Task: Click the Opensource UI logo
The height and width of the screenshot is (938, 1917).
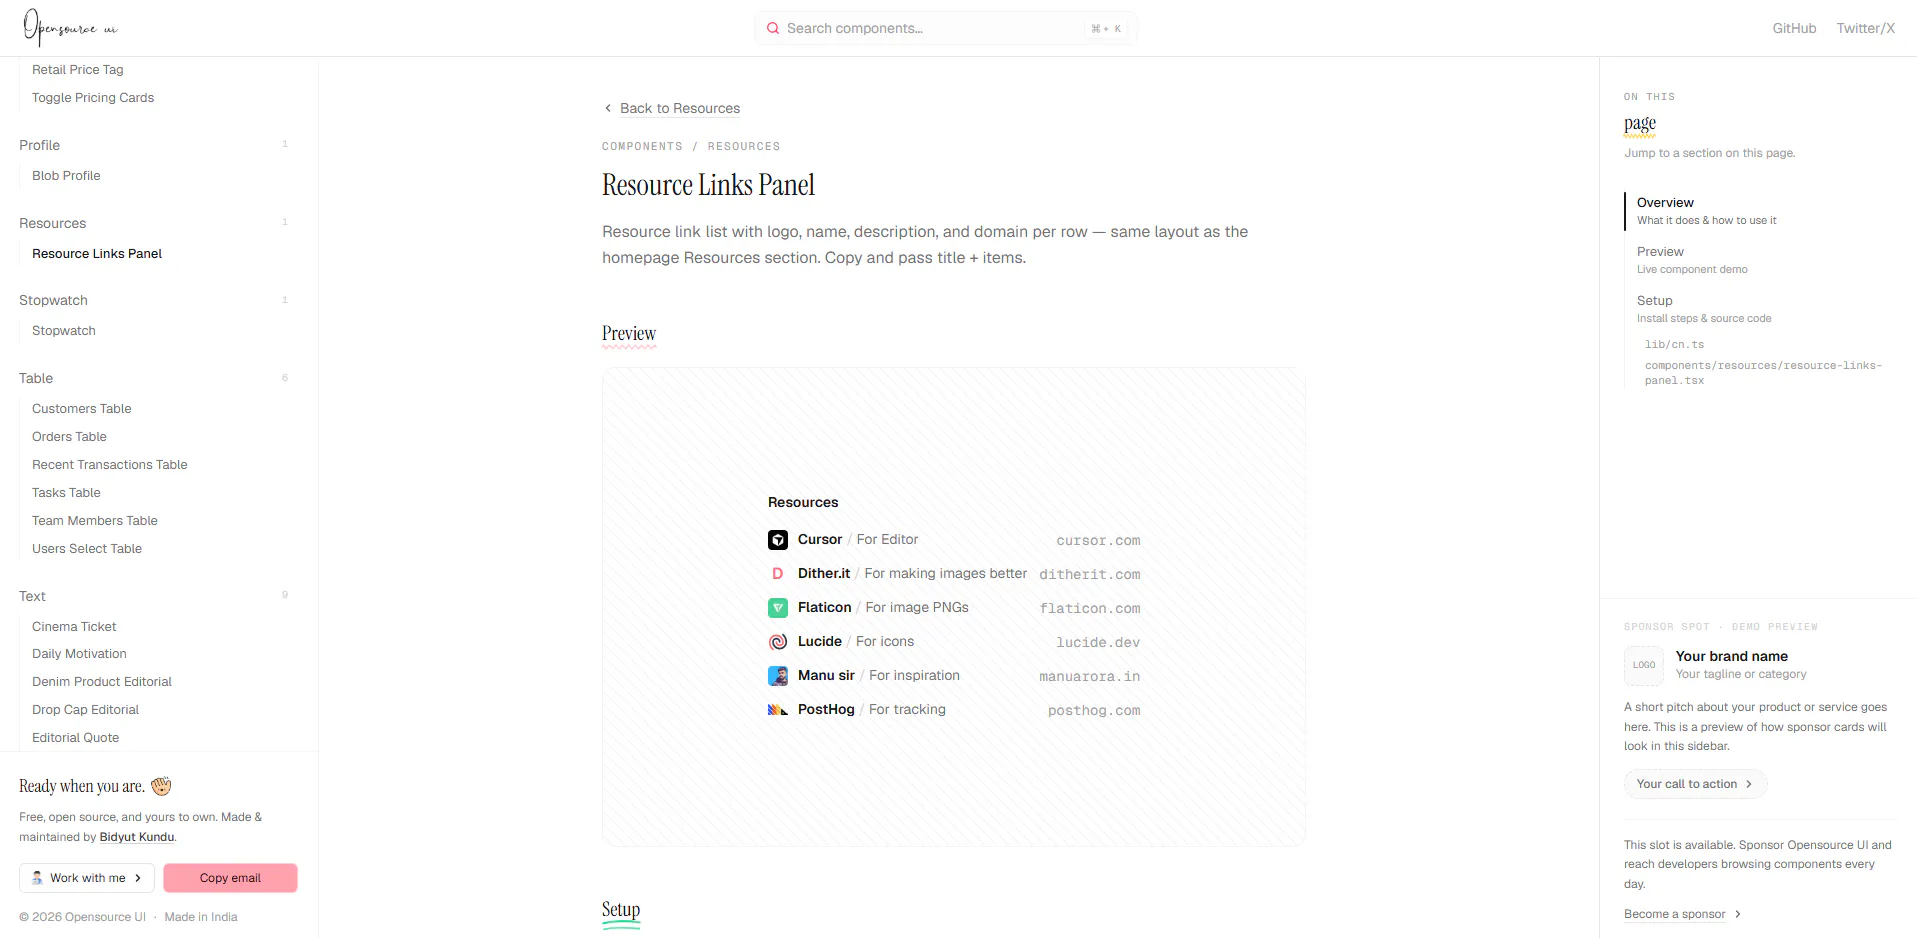Action: [x=70, y=28]
